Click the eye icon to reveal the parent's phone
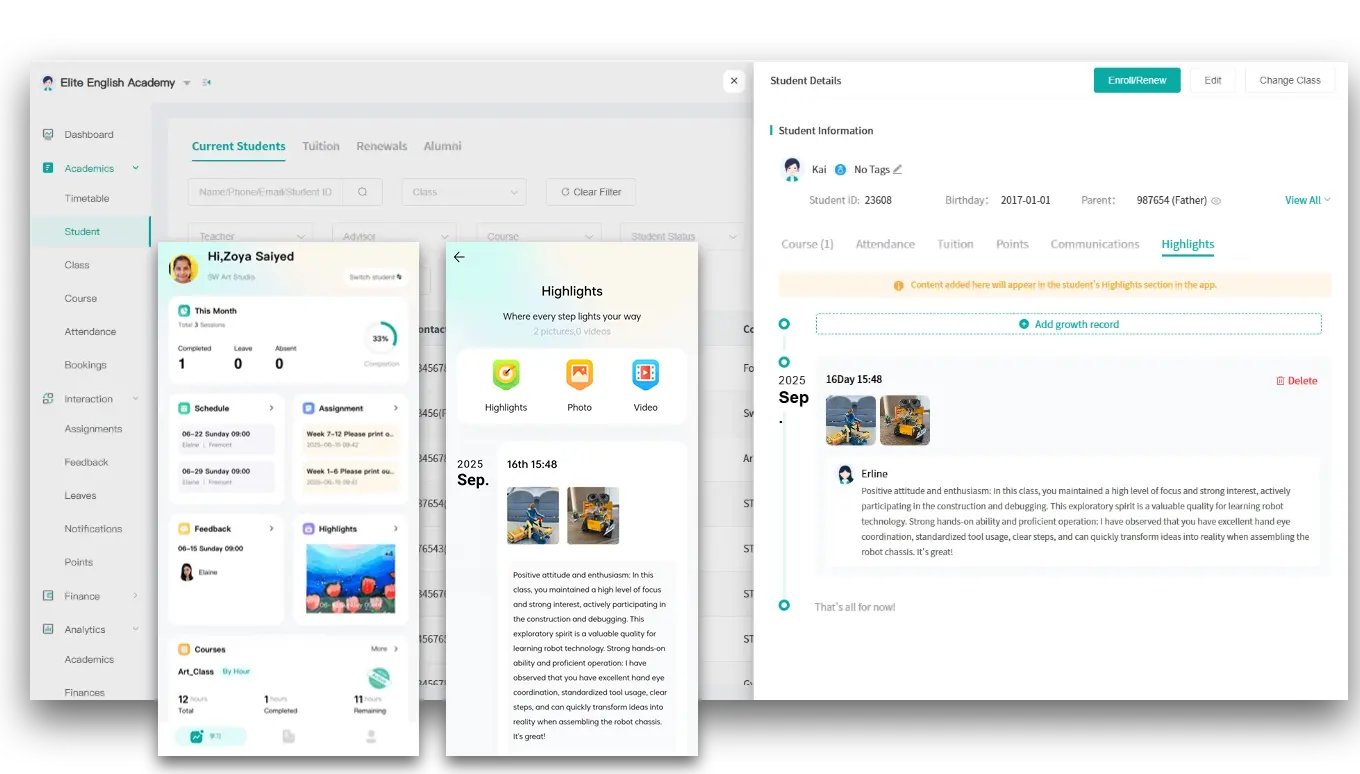This screenshot has height=774, width=1360. [x=1216, y=200]
